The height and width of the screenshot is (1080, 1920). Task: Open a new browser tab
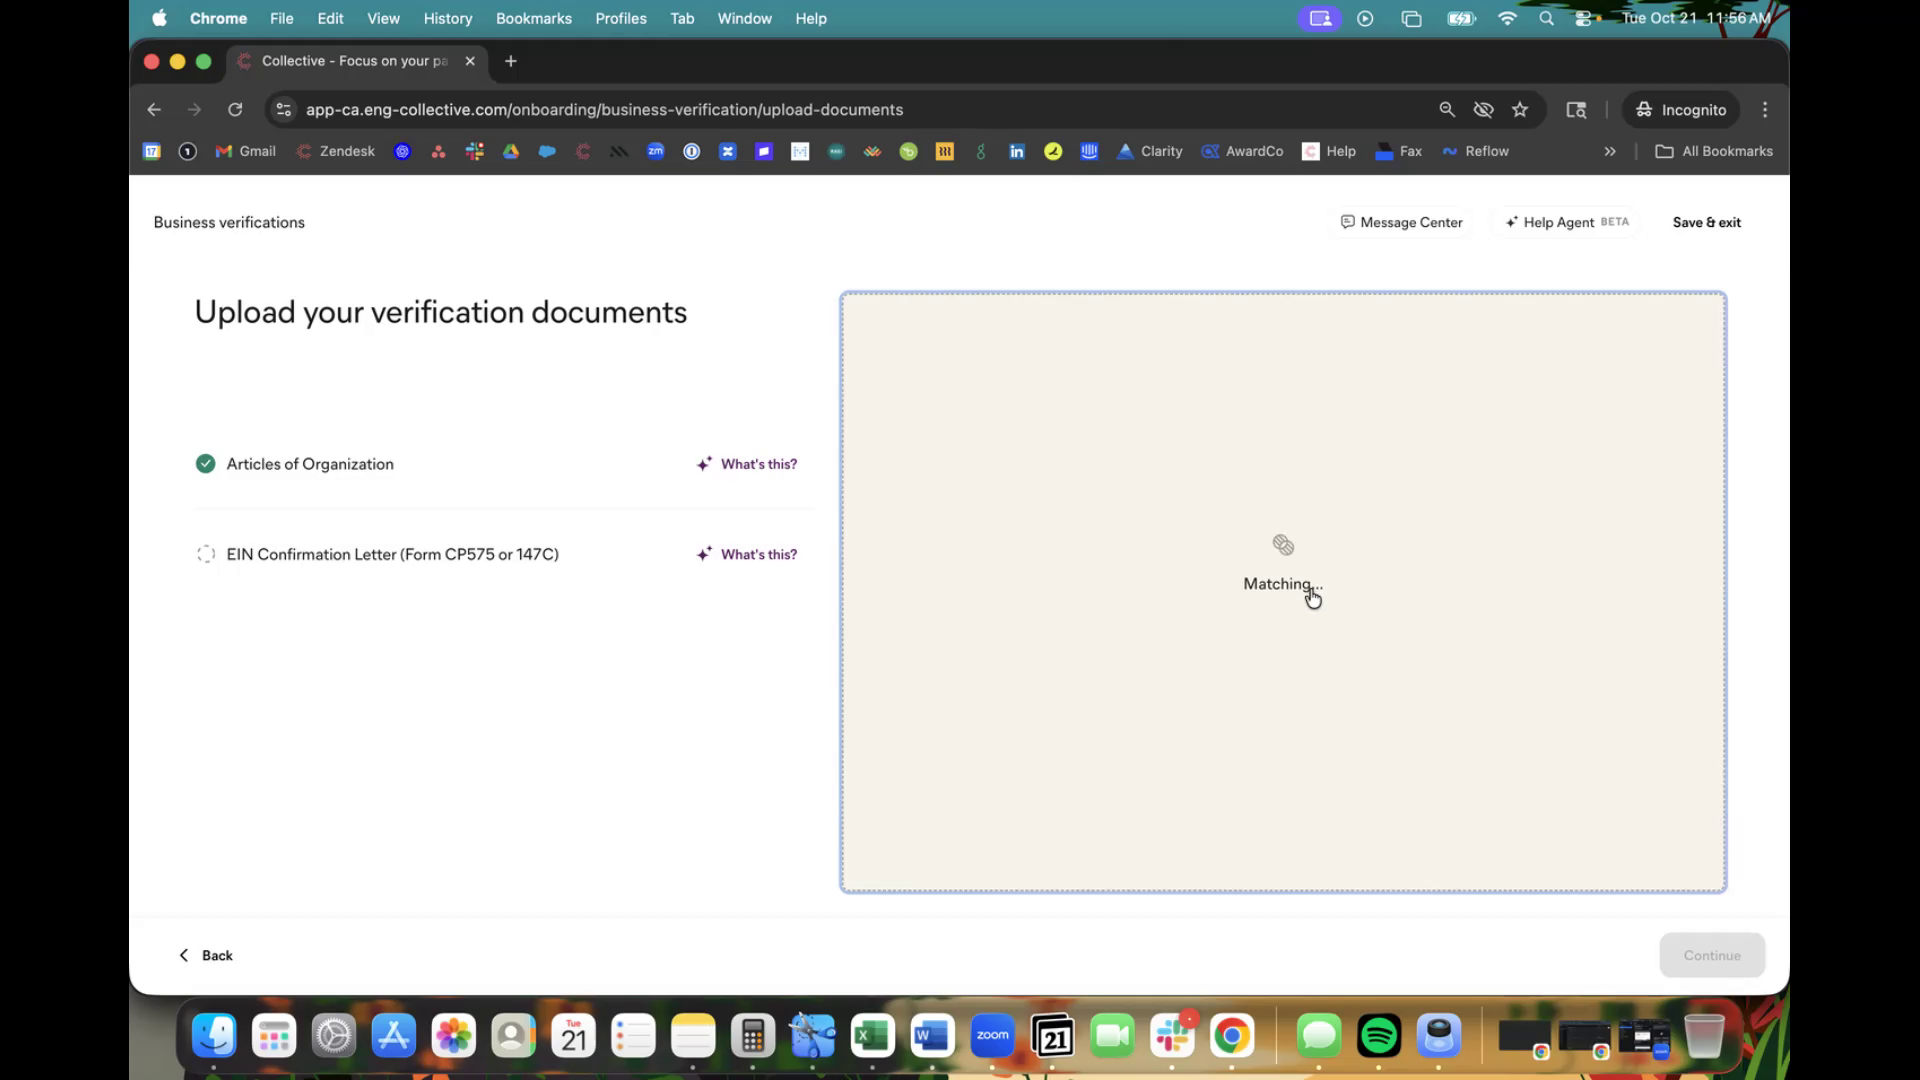coord(511,61)
